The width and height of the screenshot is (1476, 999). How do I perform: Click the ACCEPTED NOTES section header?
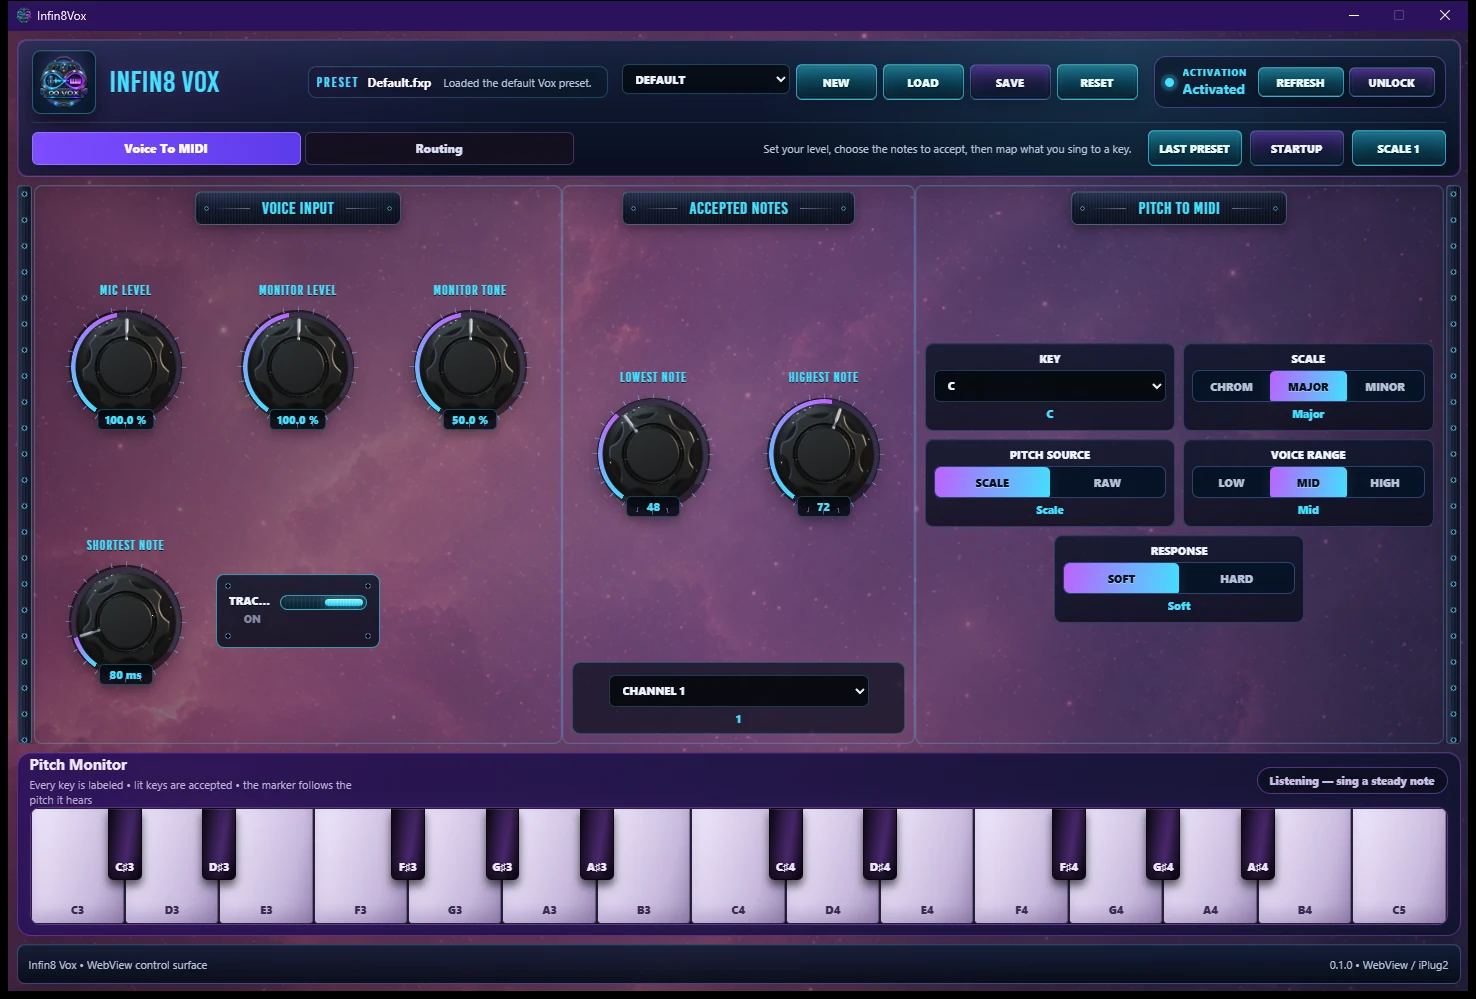coord(738,208)
